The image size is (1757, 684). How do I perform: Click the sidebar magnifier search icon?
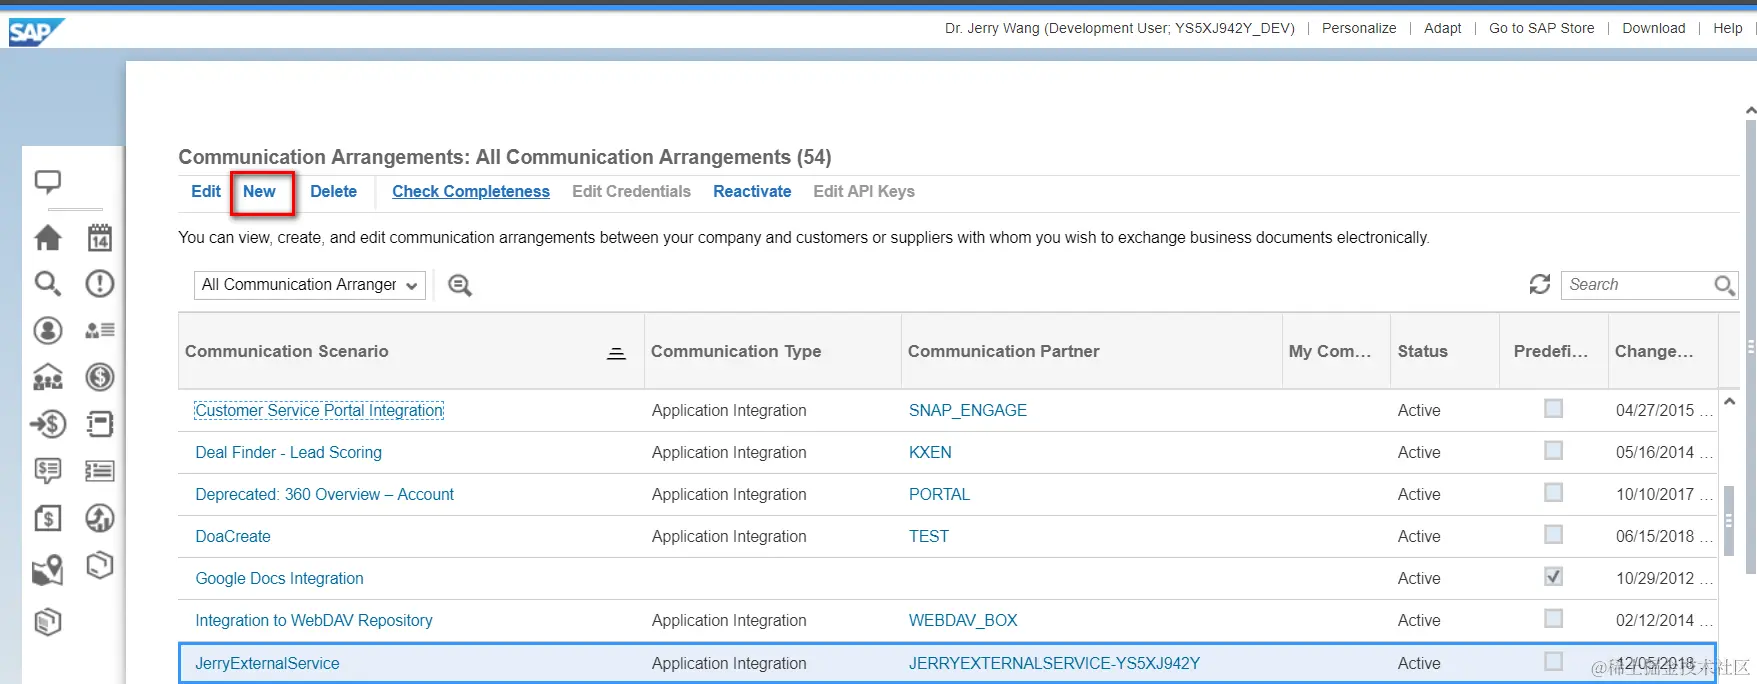tap(48, 284)
